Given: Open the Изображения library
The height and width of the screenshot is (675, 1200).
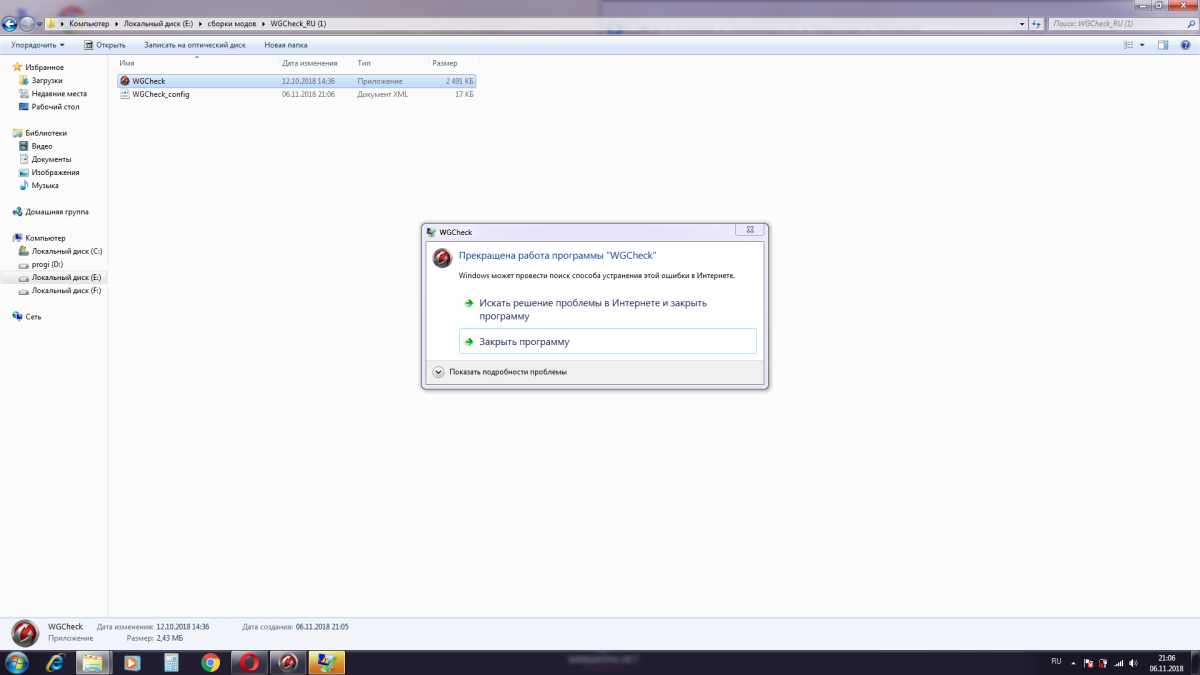Looking at the screenshot, I should click(x=55, y=172).
